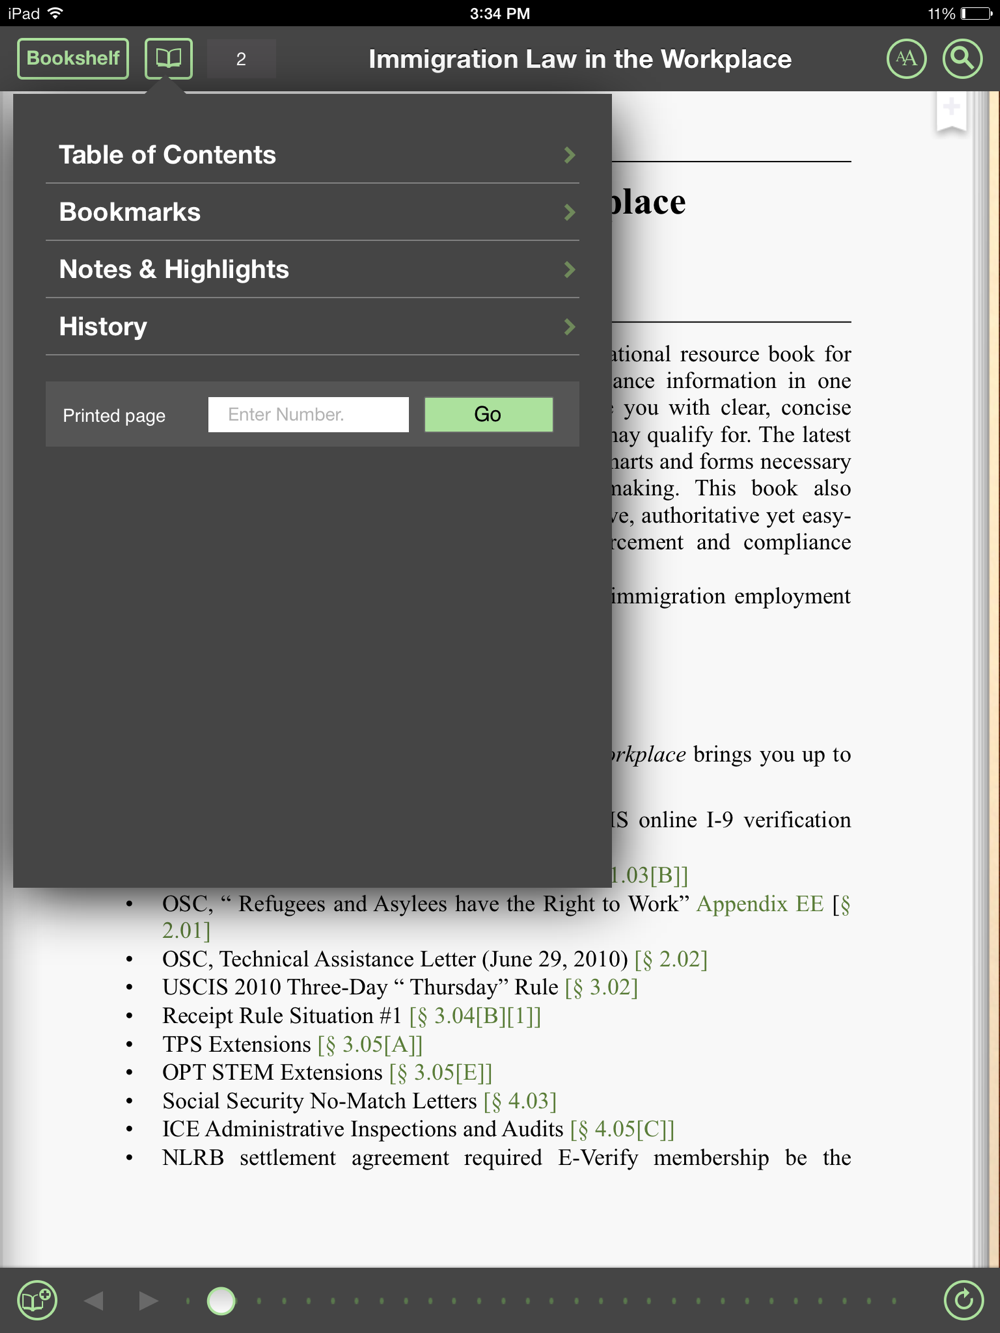Expand Table of Contents chevron

tap(569, 155)
